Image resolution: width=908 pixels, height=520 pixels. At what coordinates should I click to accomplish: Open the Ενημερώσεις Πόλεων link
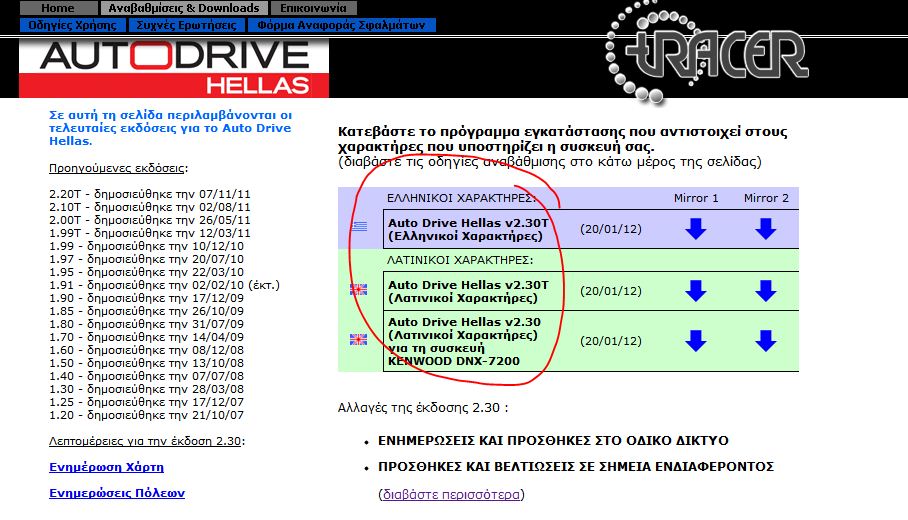click(x=117, y=493)
